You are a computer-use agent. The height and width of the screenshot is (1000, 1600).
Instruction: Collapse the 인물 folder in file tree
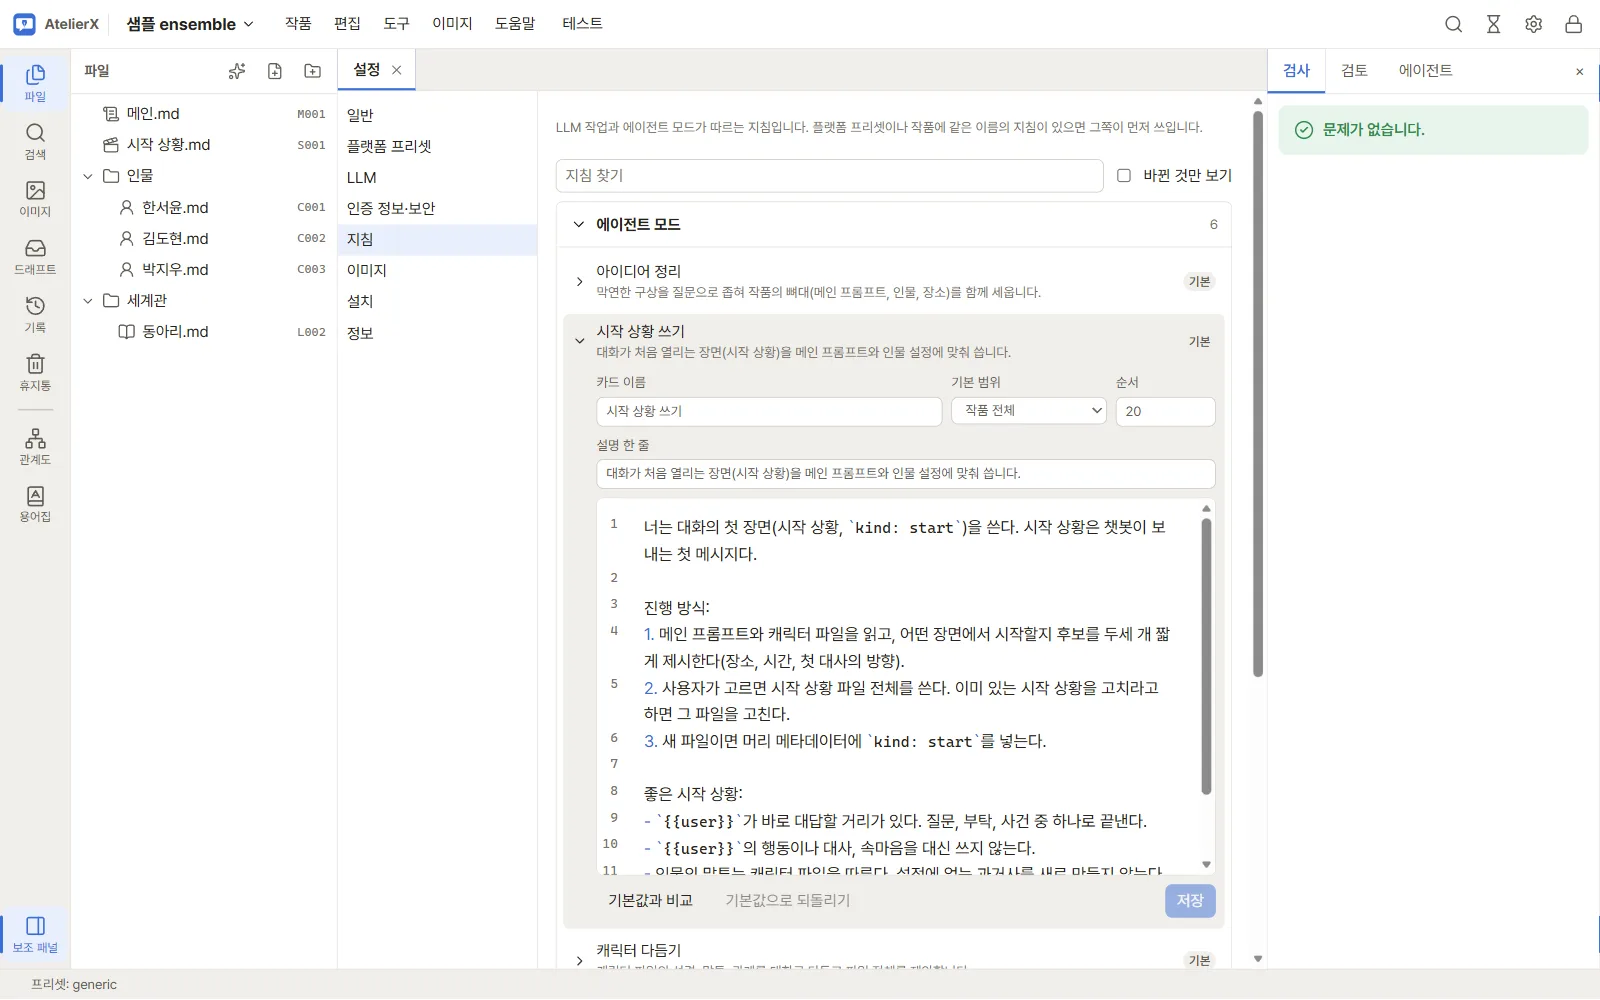point(88,176)
